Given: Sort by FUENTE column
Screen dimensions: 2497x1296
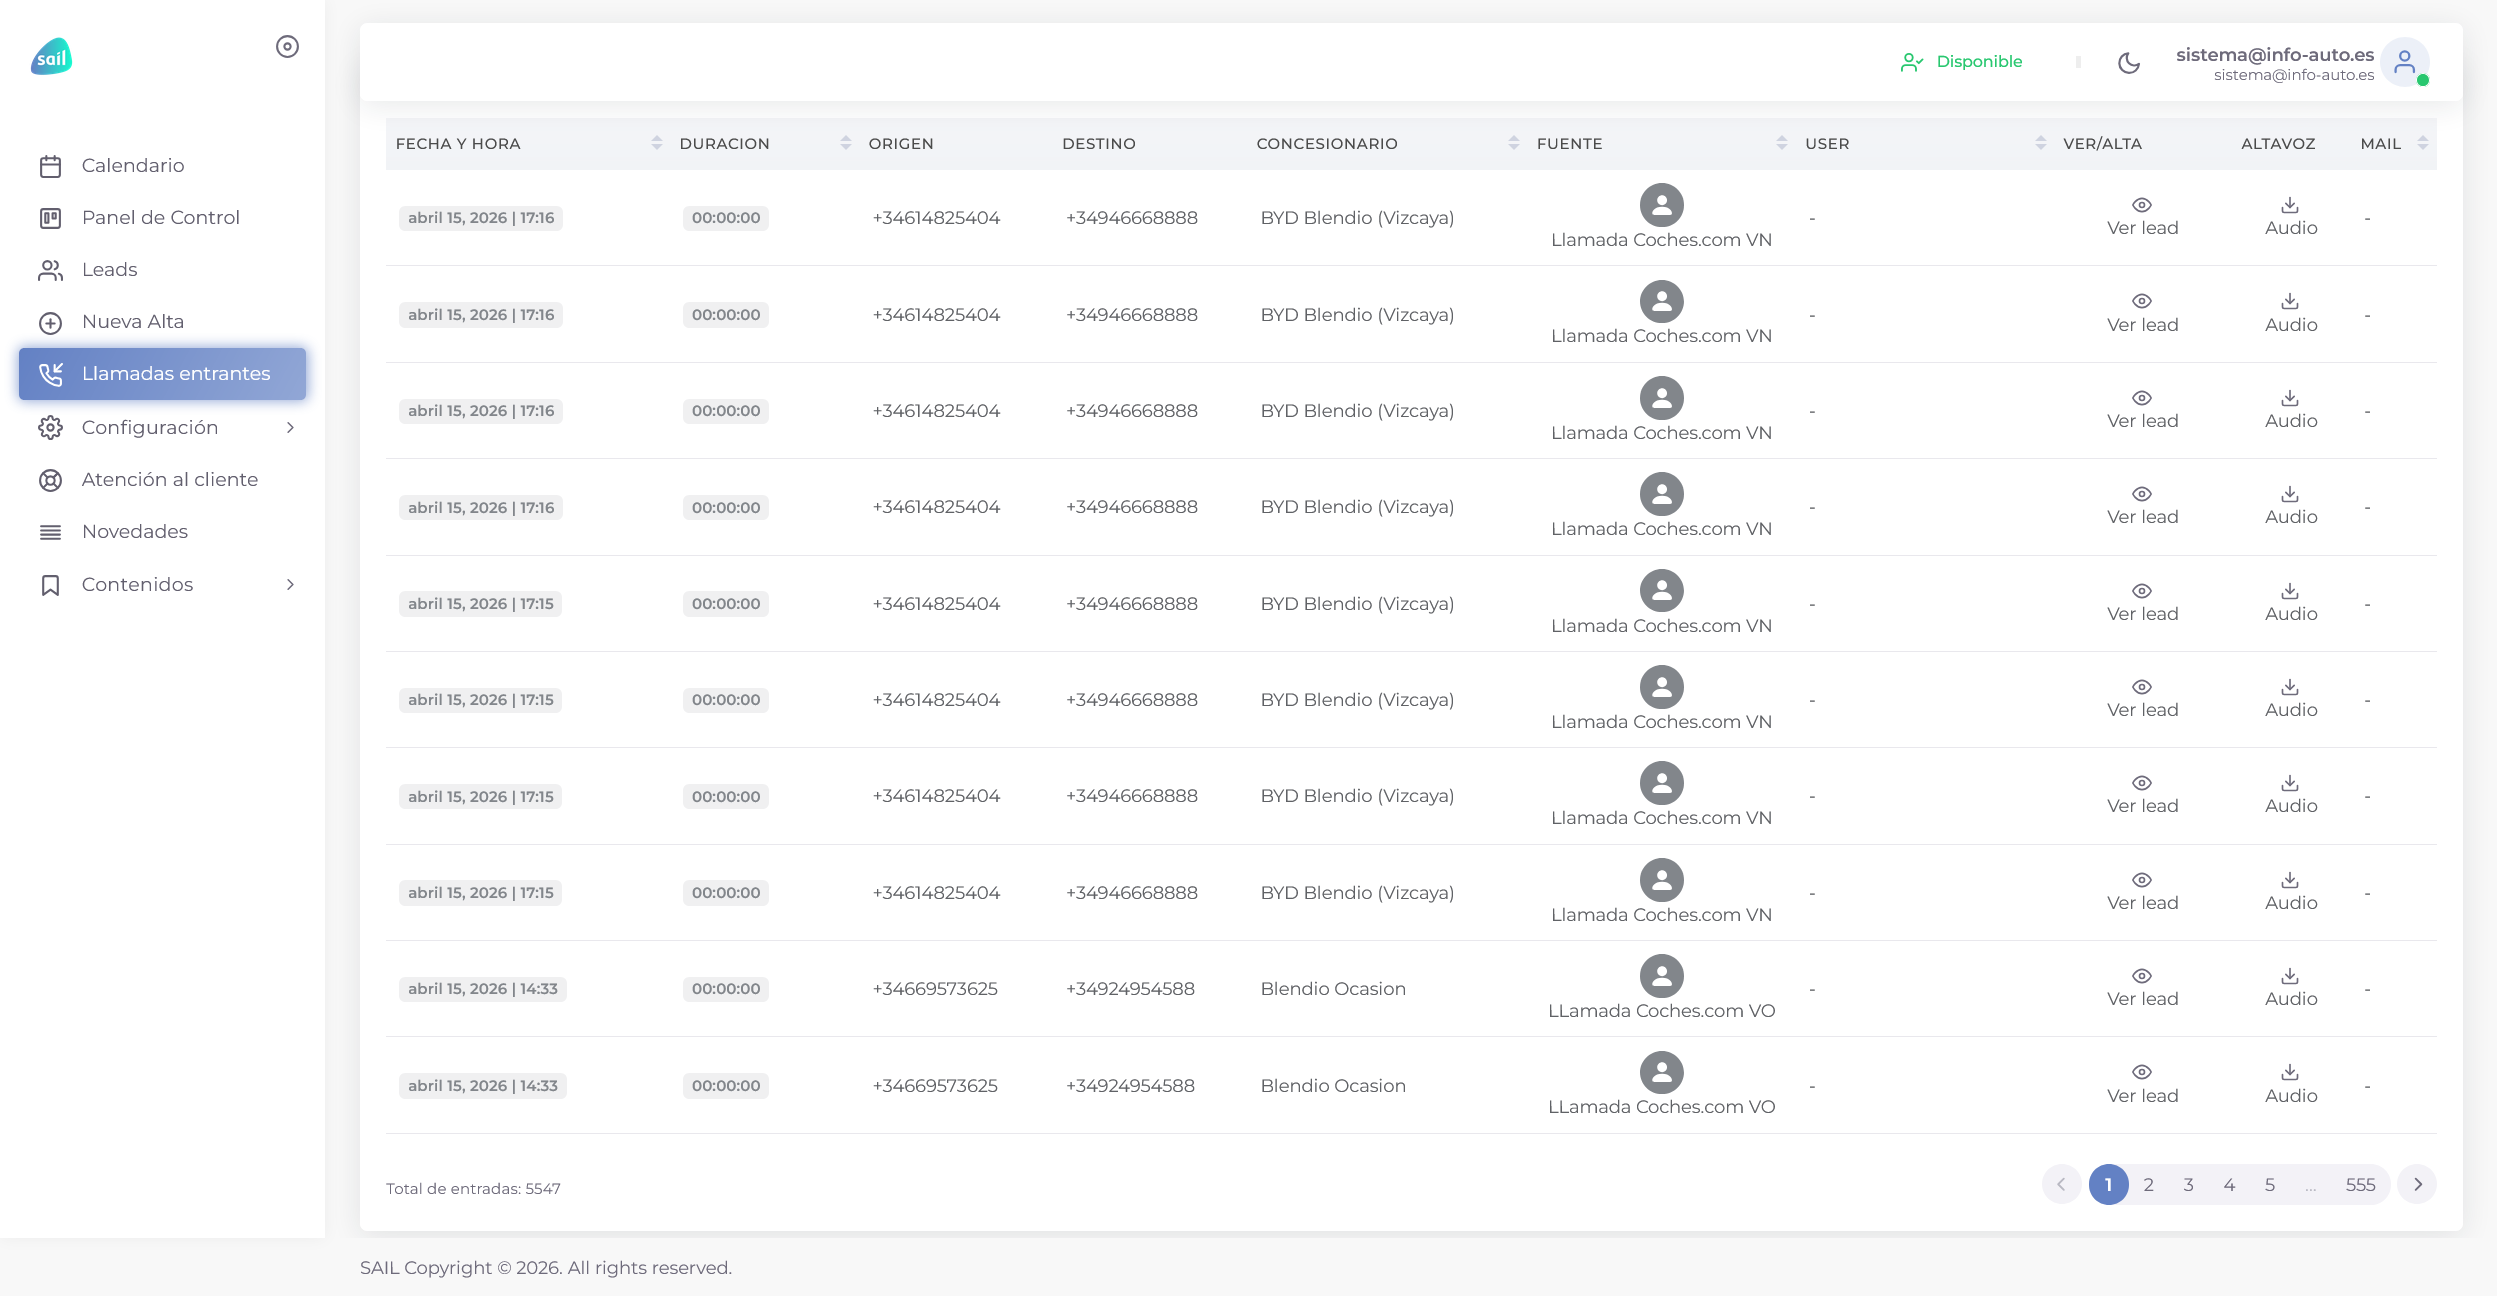Looking at the screenshot, I should tap(1782, 143).
